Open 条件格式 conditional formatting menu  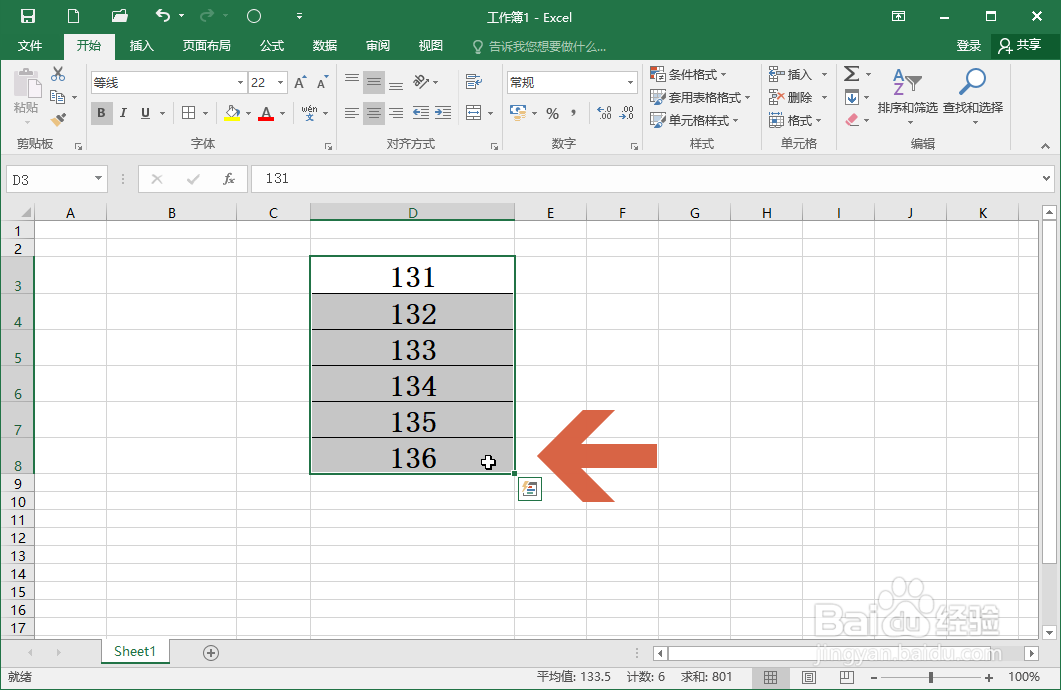689,74
